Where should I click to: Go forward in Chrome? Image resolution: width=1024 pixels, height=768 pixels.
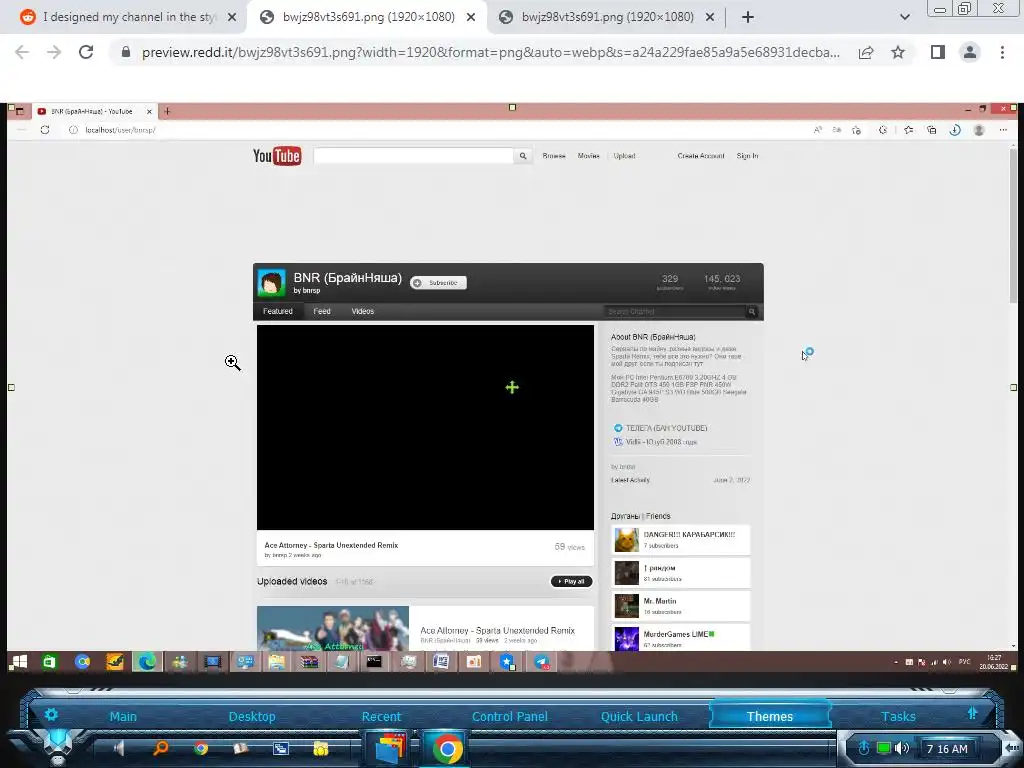(x=54, y=52)
